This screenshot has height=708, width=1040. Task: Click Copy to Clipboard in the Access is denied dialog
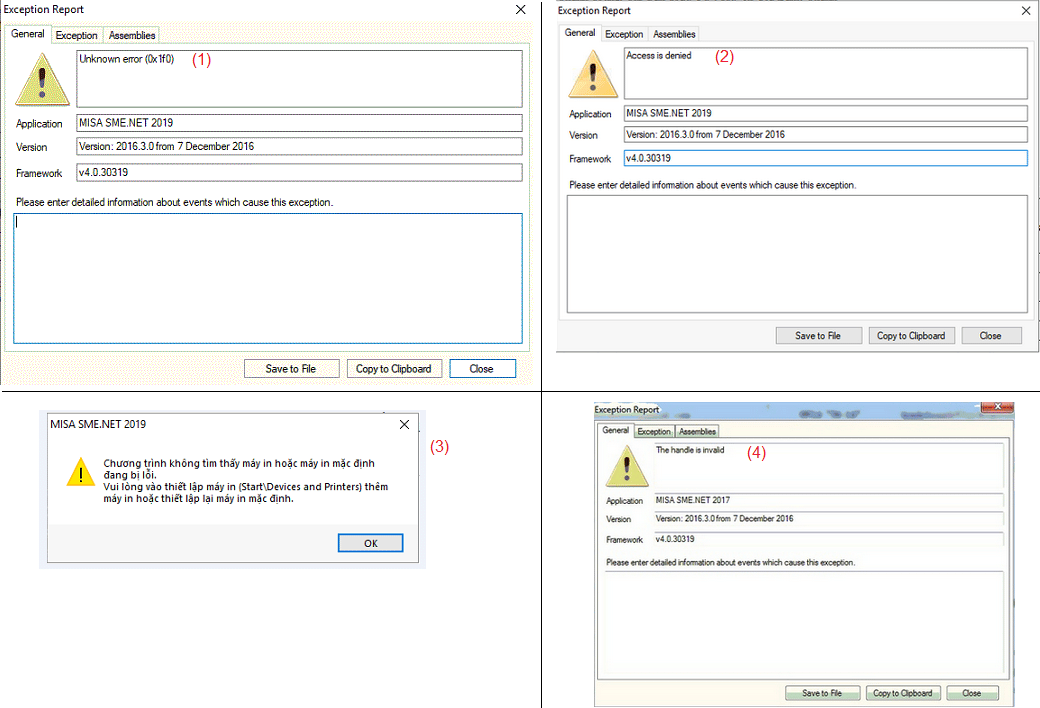(911, 336)
